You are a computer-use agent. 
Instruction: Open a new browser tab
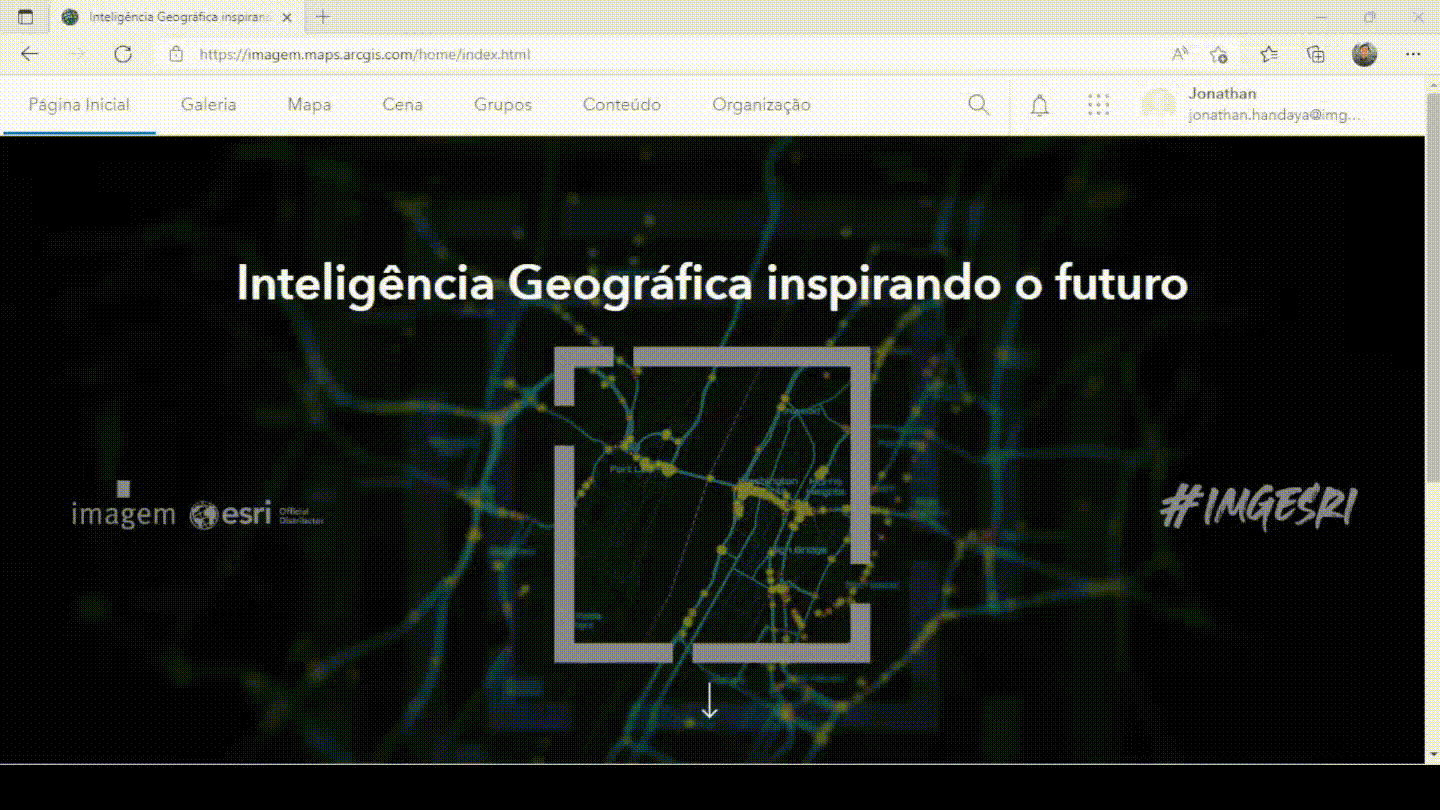(323, 17)
